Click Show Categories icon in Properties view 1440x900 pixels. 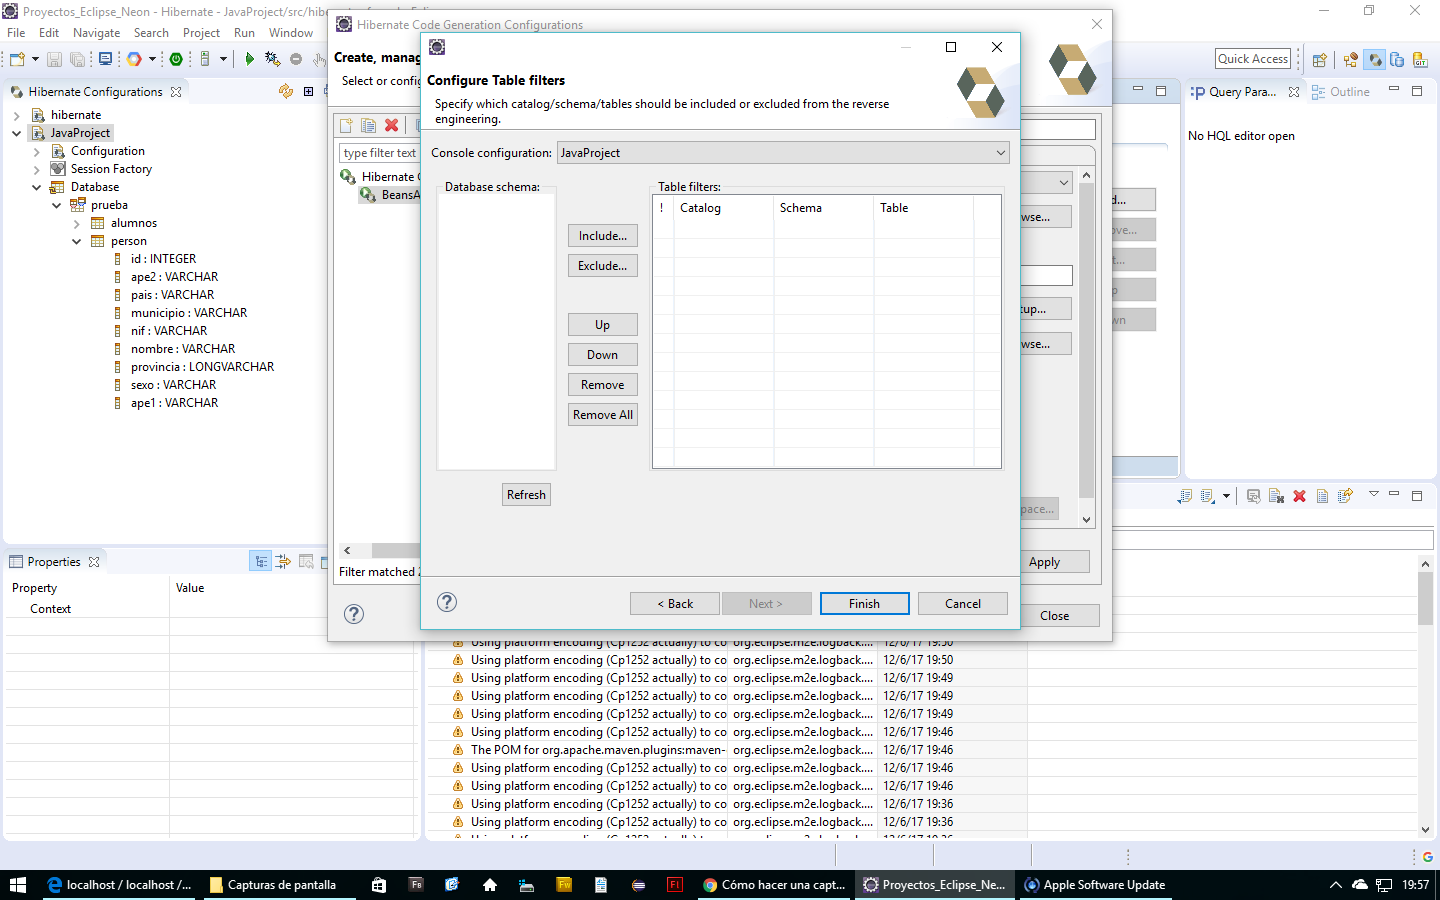tap(260, 562)
